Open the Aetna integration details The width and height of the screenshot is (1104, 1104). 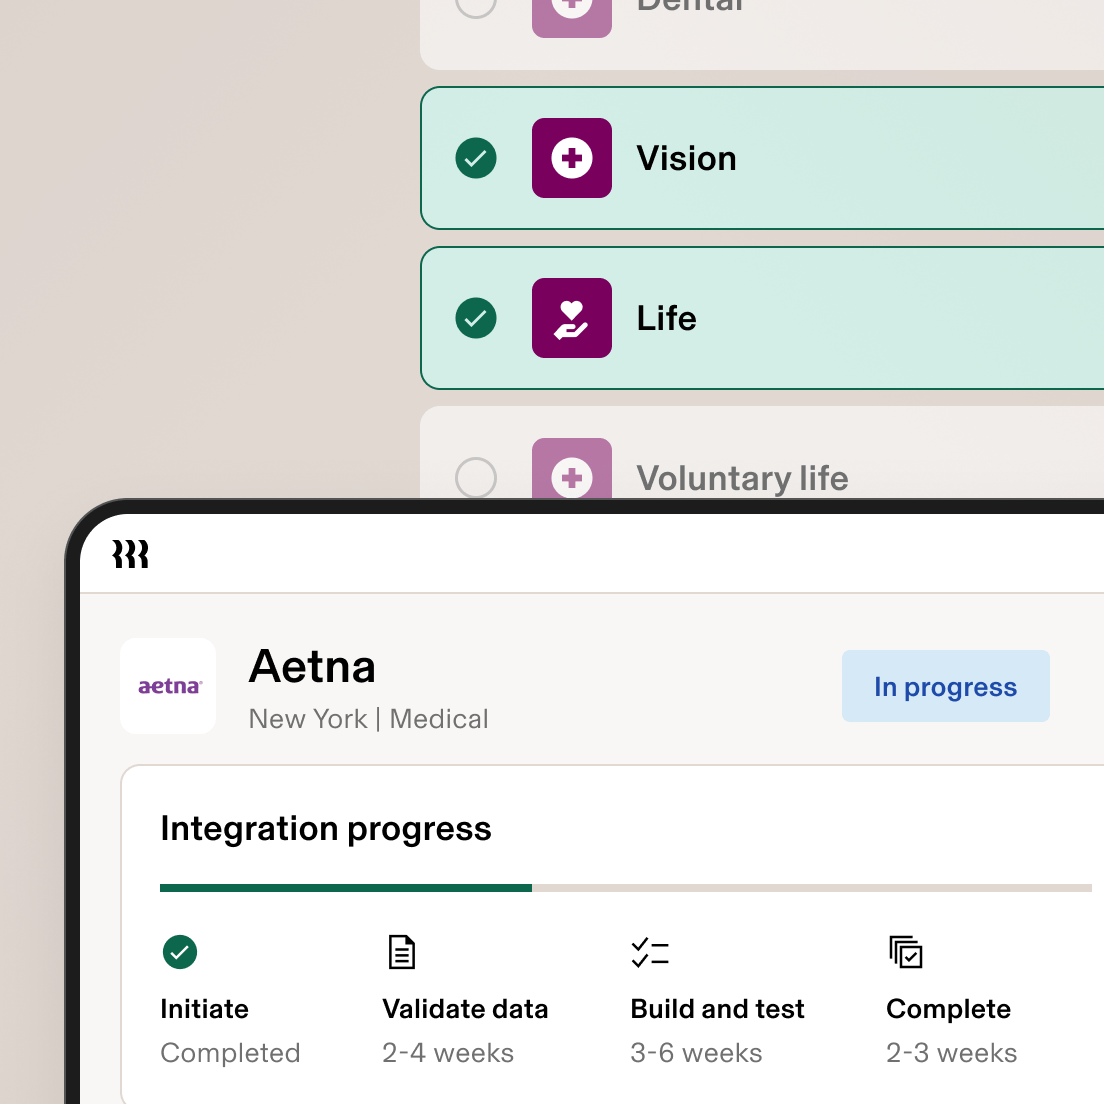[x=312, y=666]
